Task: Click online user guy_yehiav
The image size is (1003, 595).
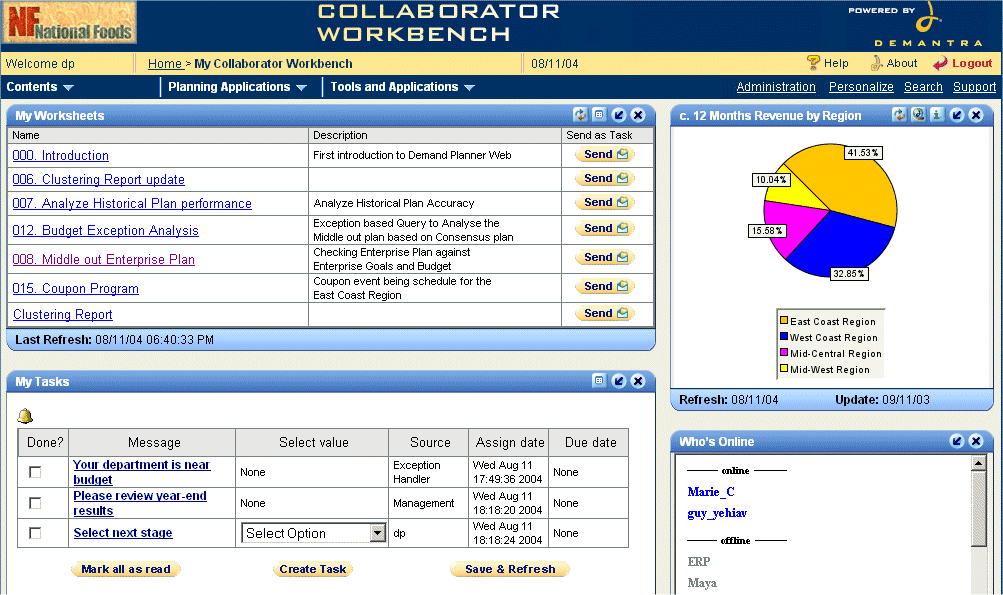Action: point(717,513)
